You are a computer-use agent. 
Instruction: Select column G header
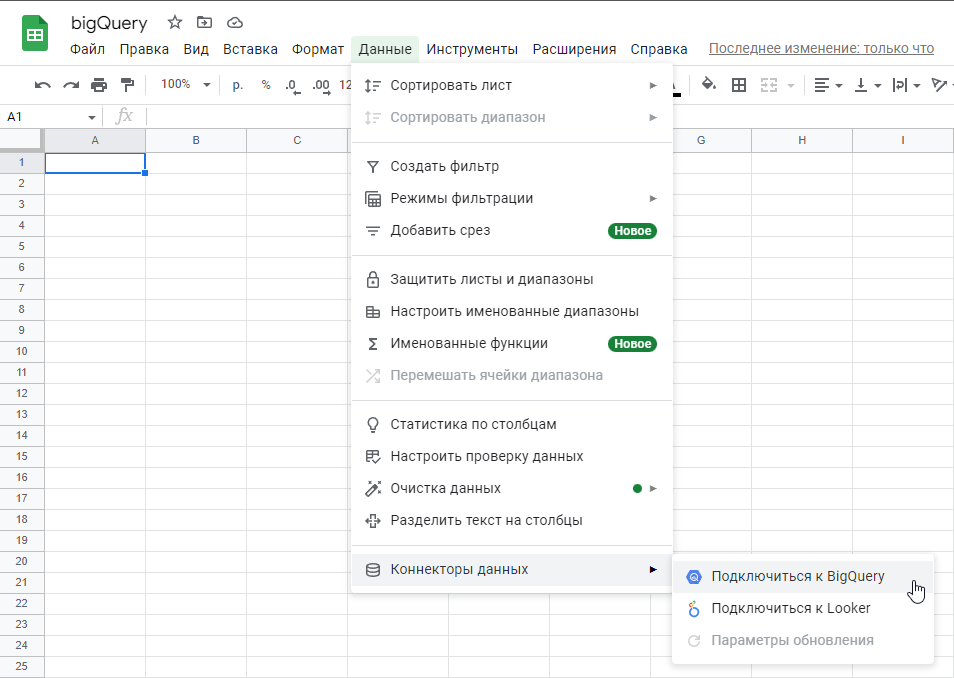point(701,141)
